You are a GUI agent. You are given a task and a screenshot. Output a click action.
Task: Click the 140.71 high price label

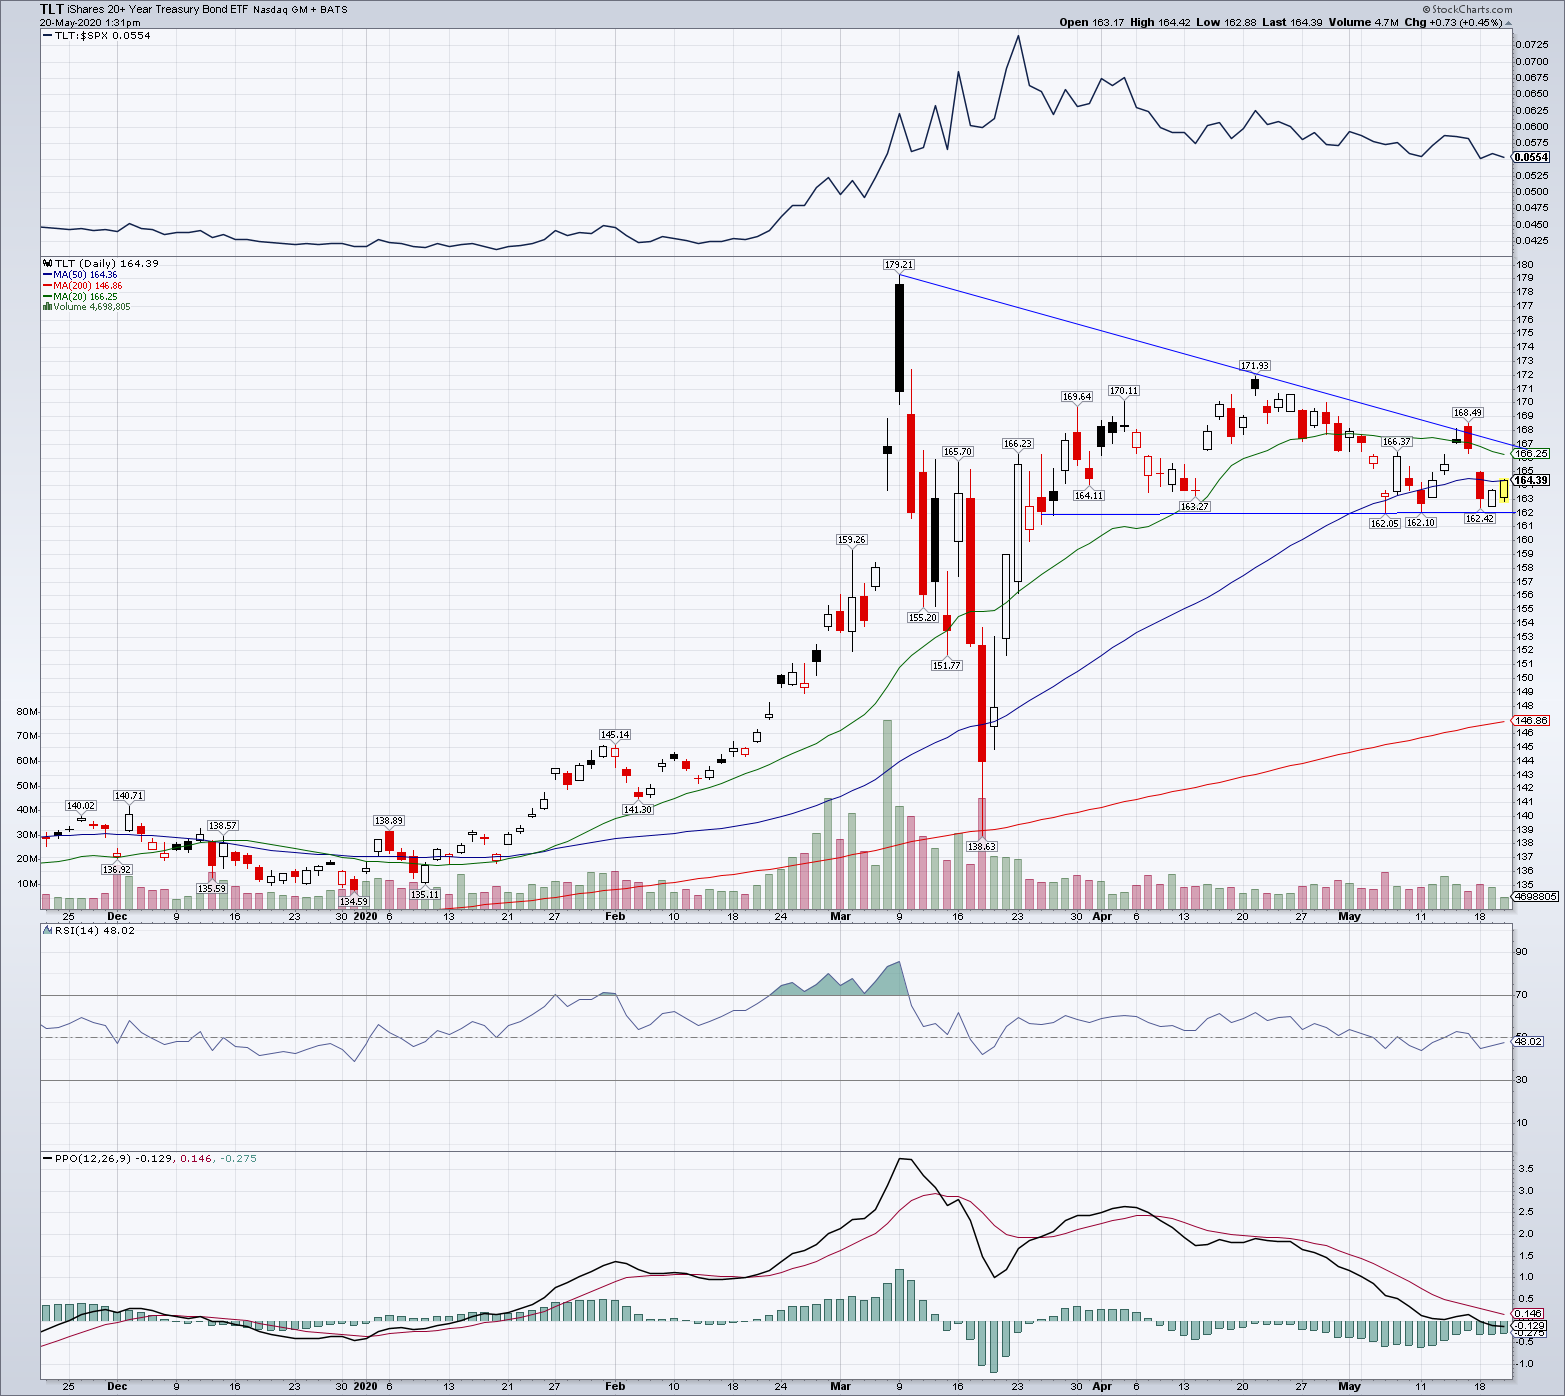pos(129,796)
